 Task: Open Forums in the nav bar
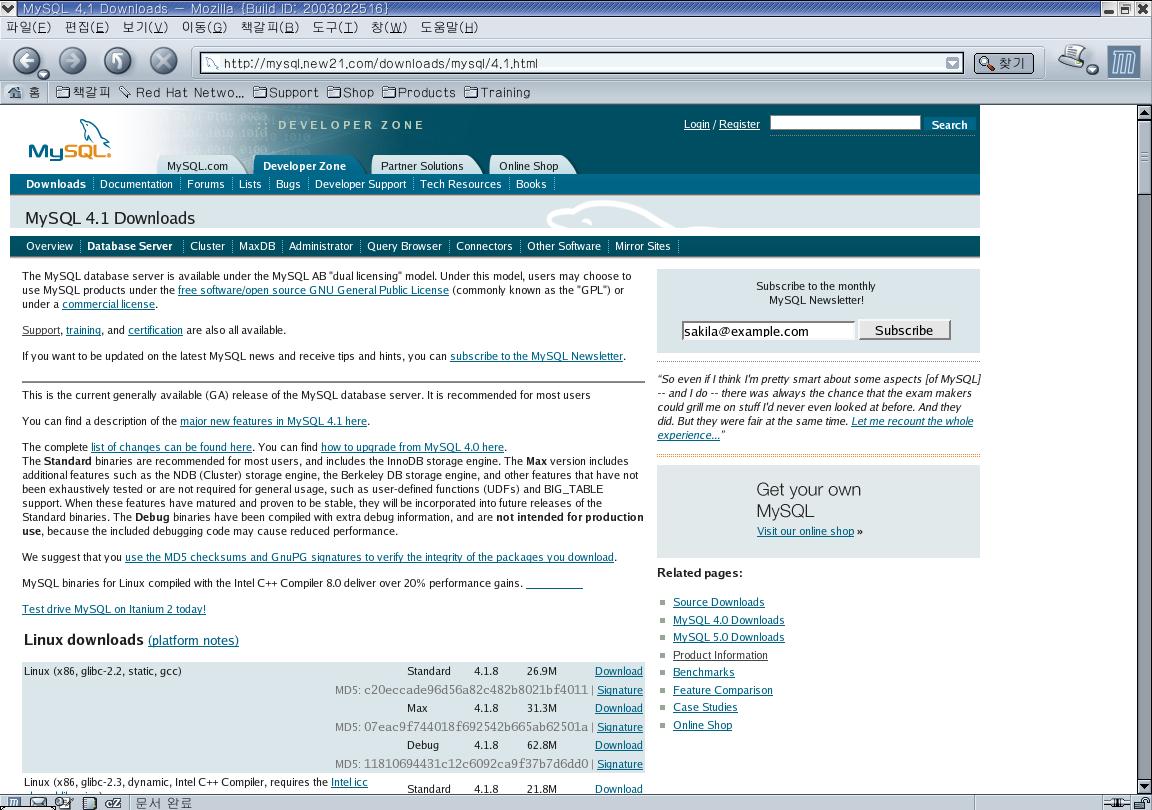point(206,184)
